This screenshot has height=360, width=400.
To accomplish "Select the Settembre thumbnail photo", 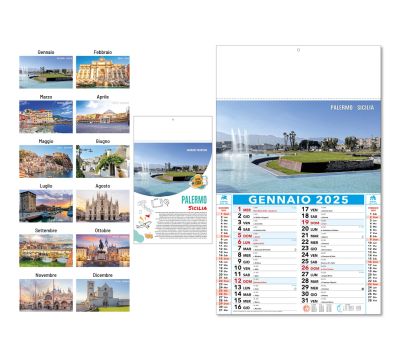I will [x=46, y=251].
